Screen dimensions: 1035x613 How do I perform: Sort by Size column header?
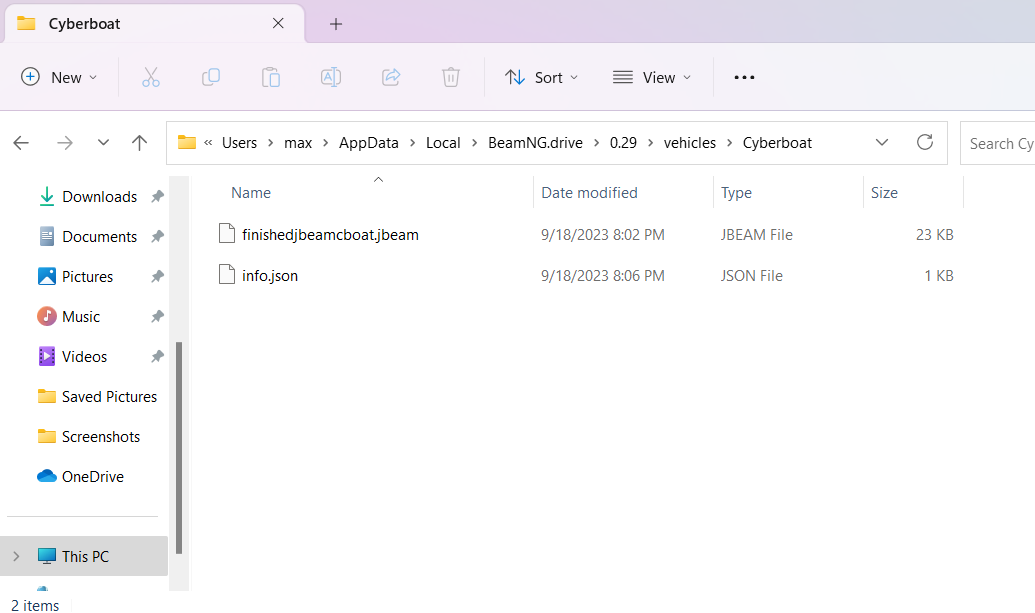884,193
